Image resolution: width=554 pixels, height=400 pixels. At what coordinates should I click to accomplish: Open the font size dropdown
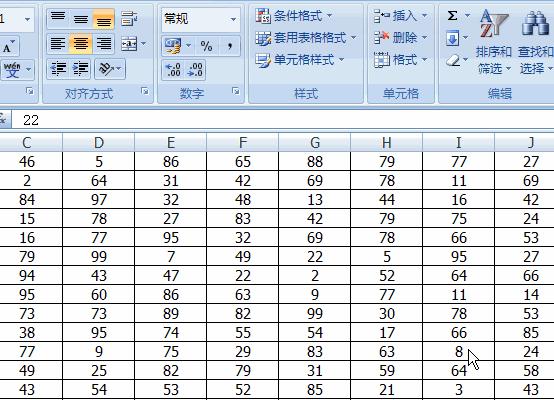click(27, 19)
